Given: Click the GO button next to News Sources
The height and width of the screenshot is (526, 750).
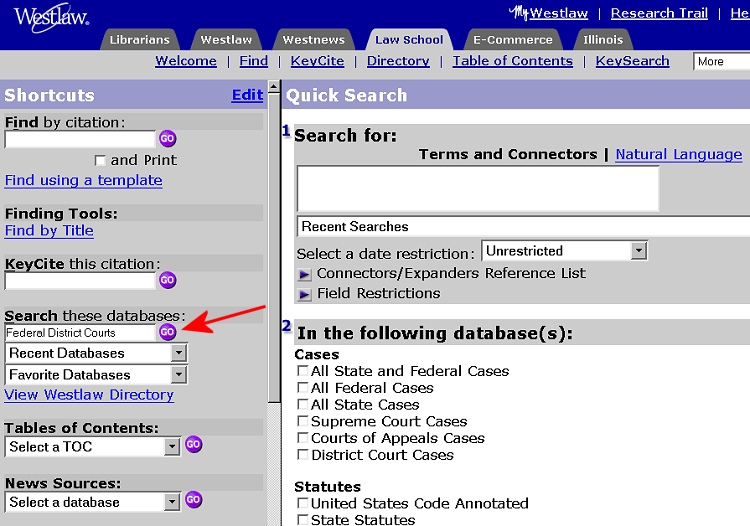Looking at the screenshot, I should [193, 500].
